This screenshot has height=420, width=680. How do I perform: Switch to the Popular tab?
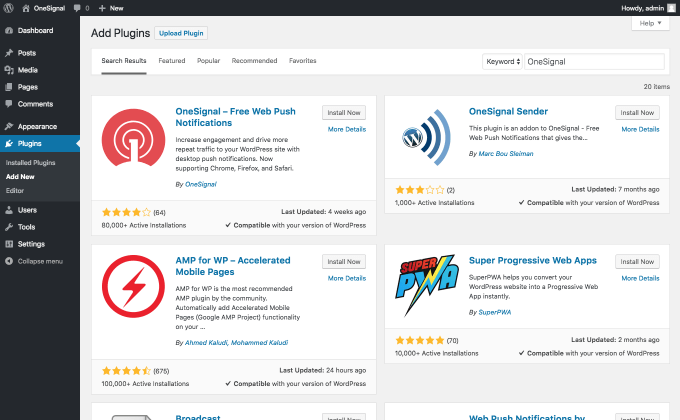click(209, 61)
